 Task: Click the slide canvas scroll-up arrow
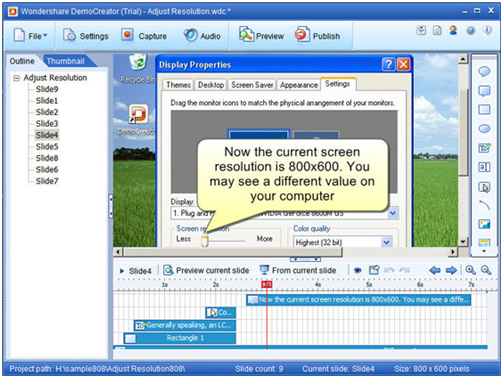click(463, 59)
